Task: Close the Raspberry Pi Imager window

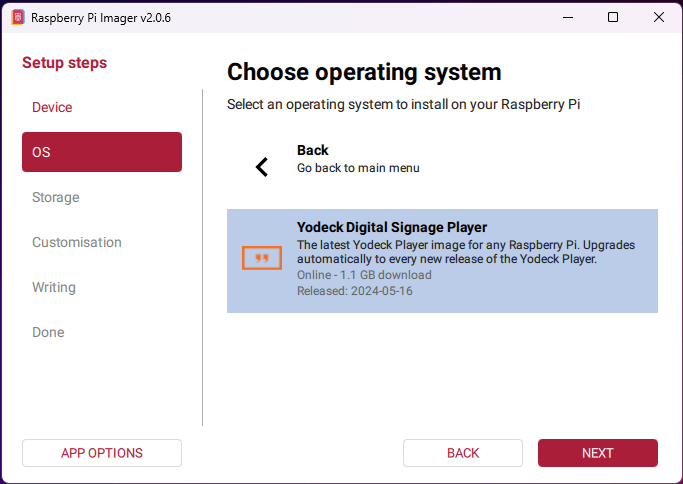Action: pos(659,18)
